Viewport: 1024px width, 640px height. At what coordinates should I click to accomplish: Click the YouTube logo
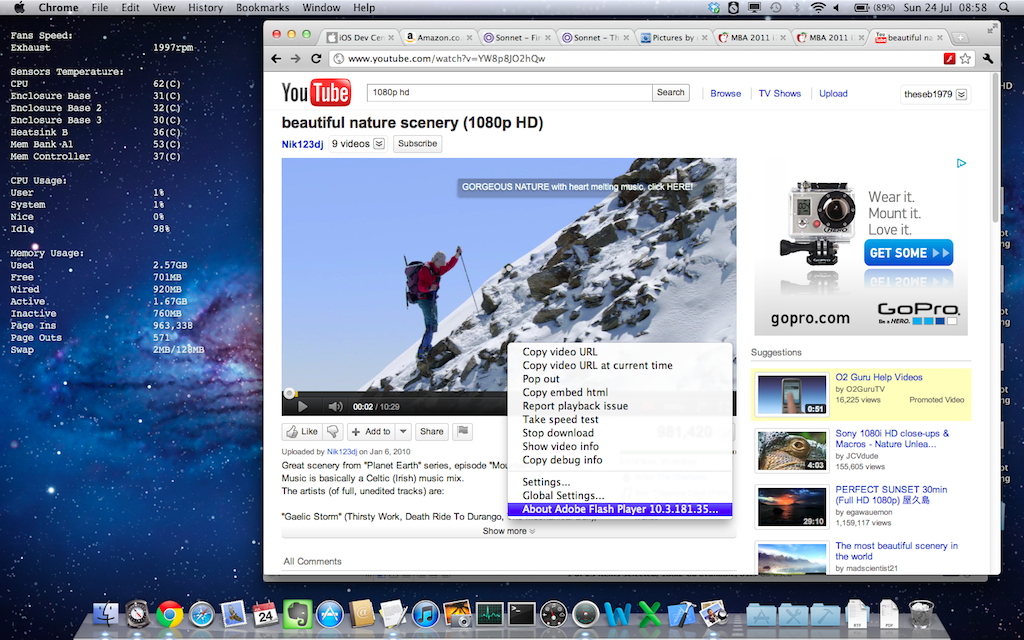[316, 93]
